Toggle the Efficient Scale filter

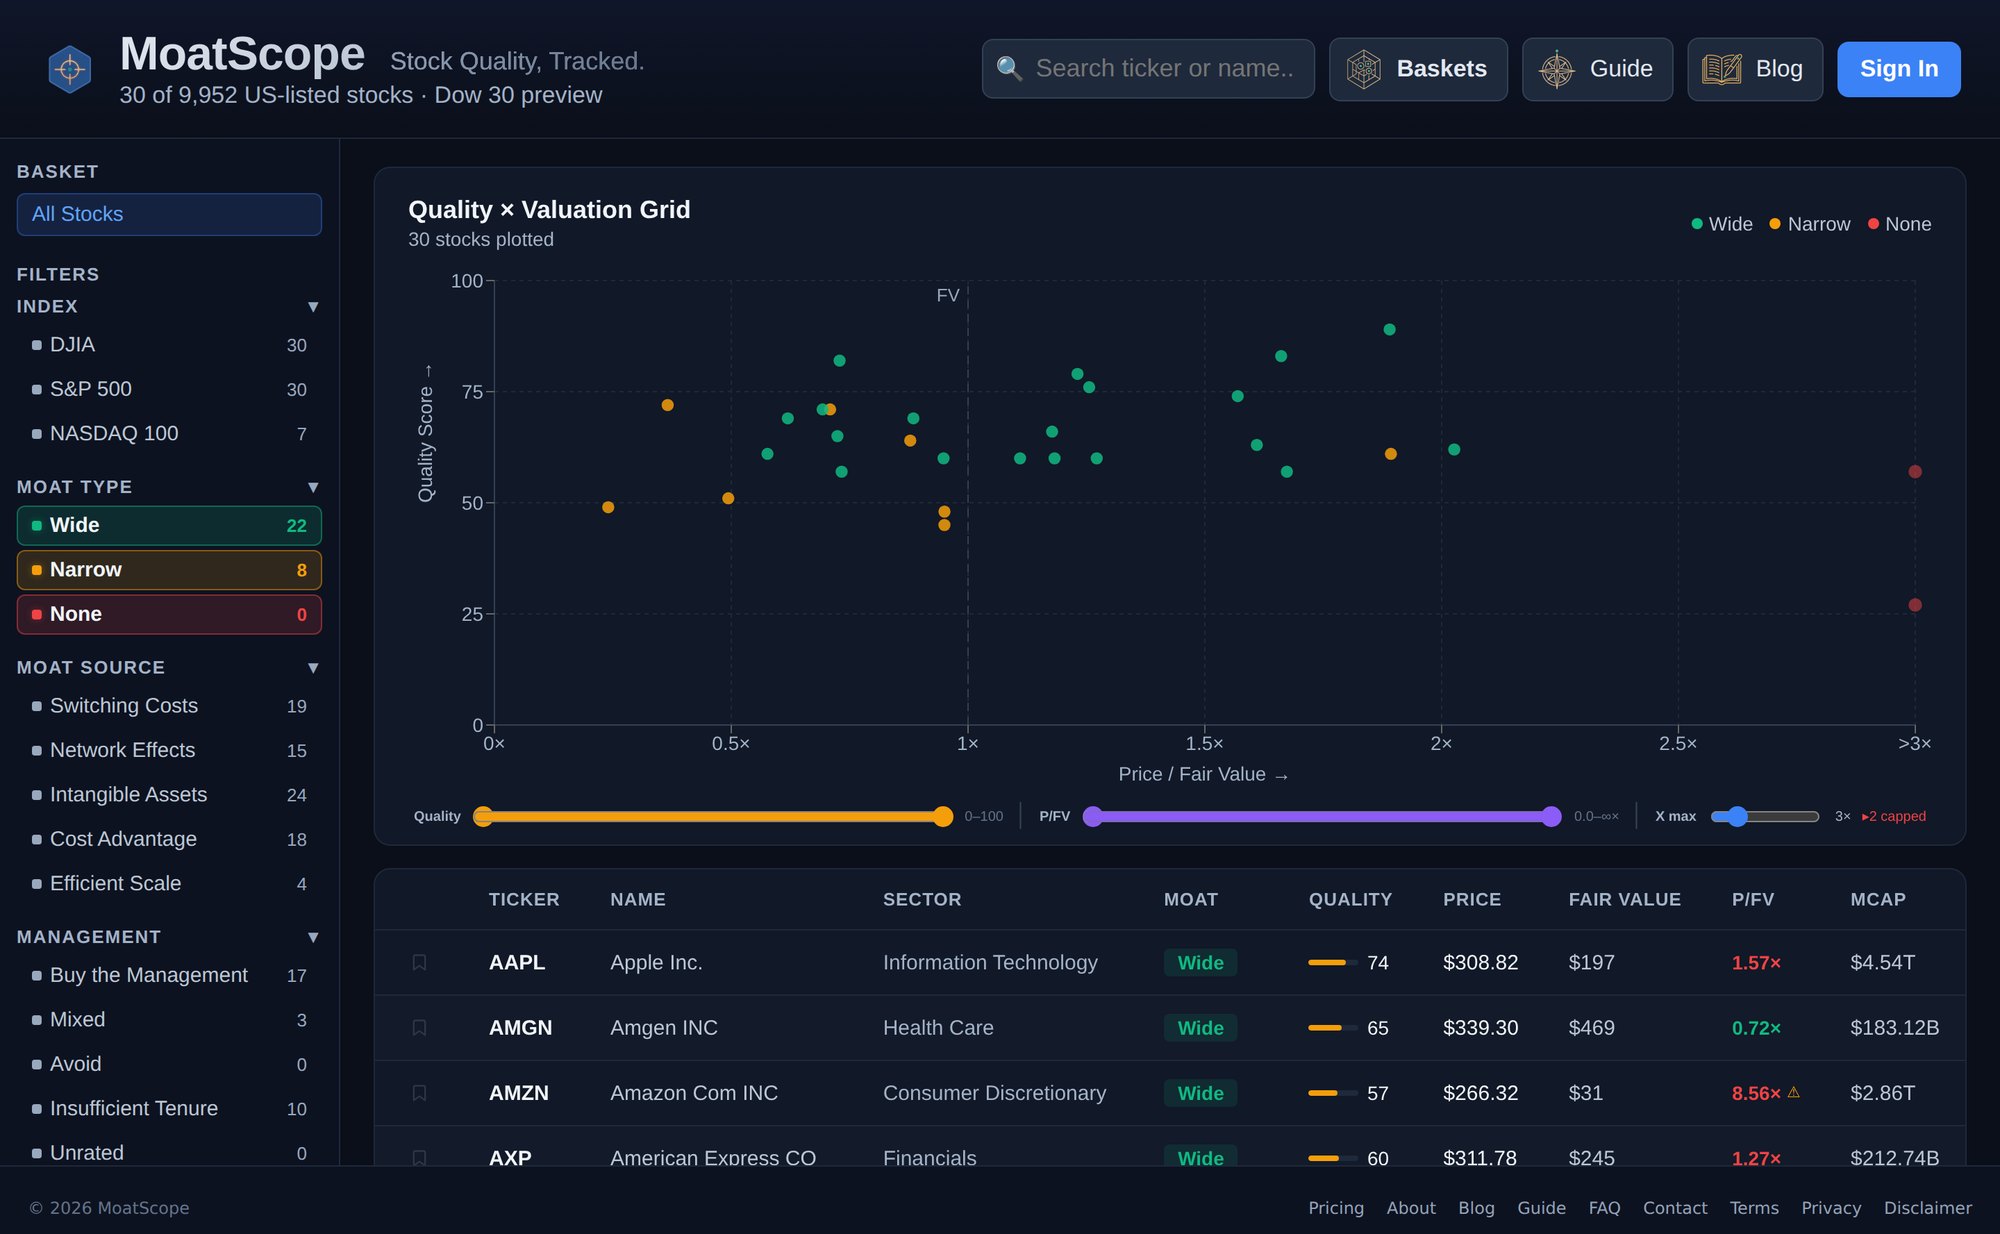169,883
